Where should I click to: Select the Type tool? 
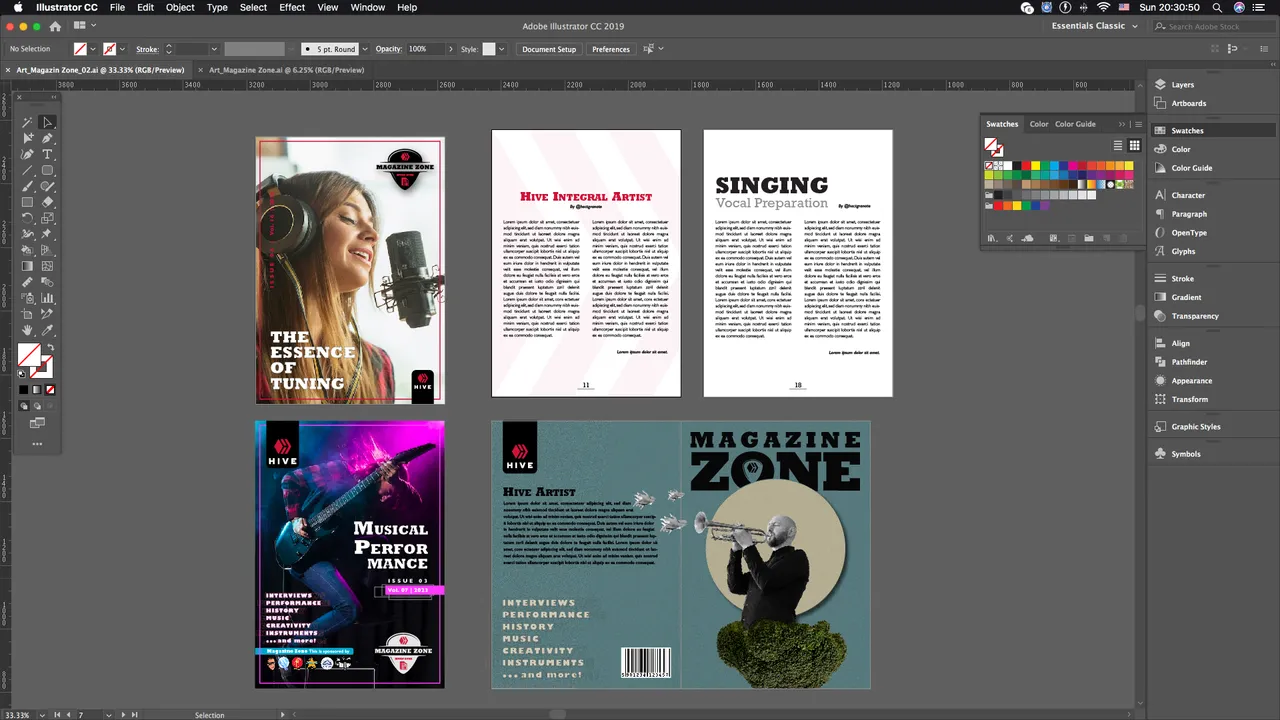point(47,154)
